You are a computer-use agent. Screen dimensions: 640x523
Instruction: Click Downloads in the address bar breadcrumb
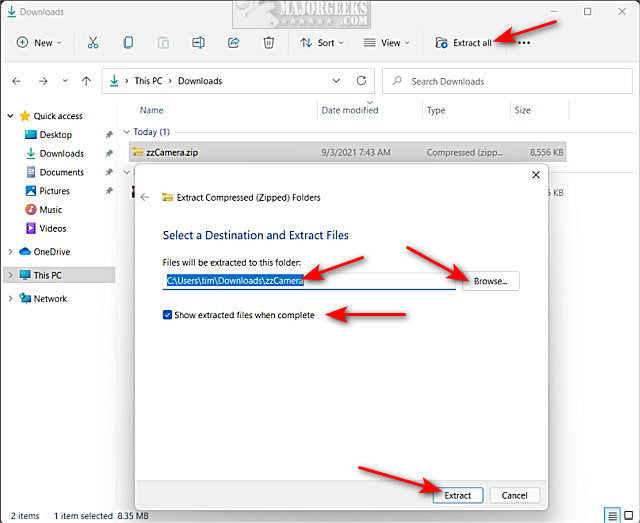click(200, 81)
